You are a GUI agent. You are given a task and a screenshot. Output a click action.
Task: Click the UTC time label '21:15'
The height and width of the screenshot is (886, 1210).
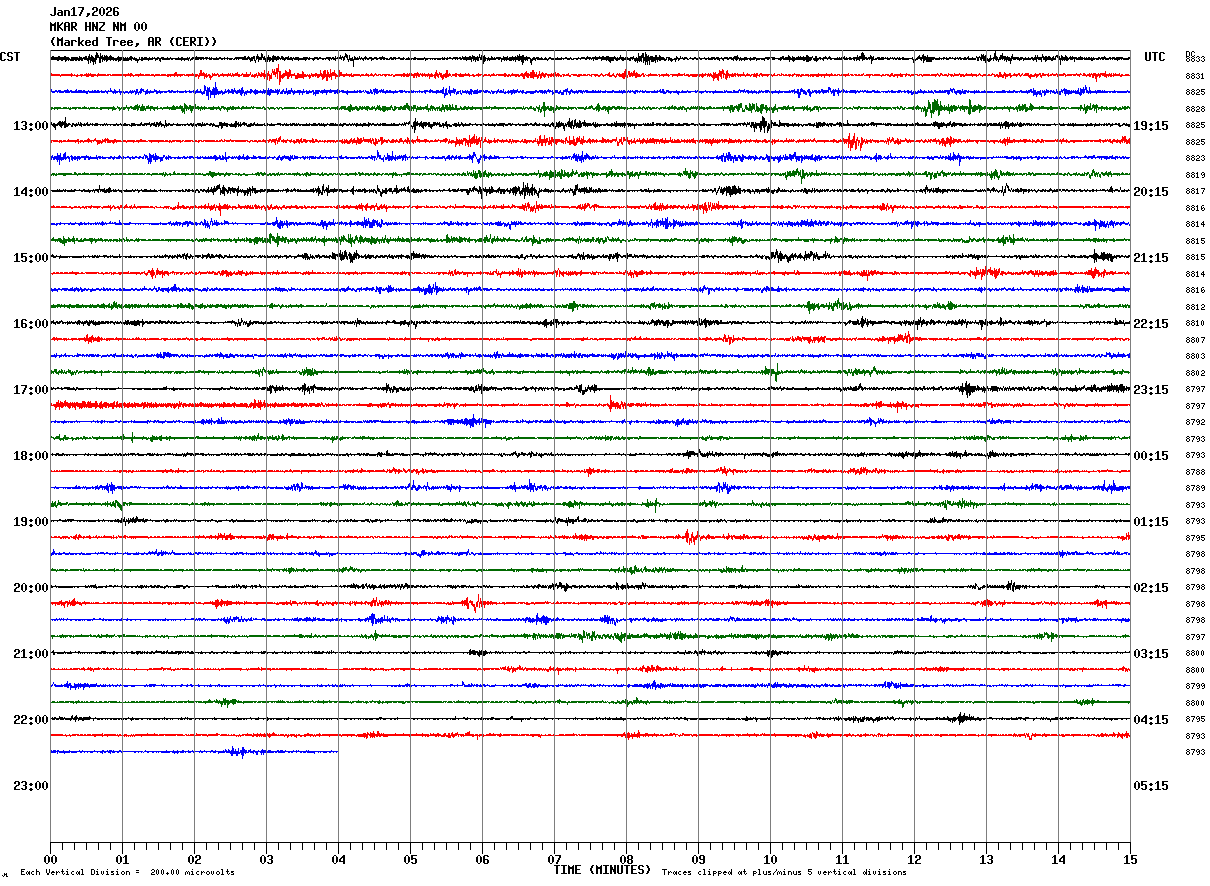[1151, 258]
